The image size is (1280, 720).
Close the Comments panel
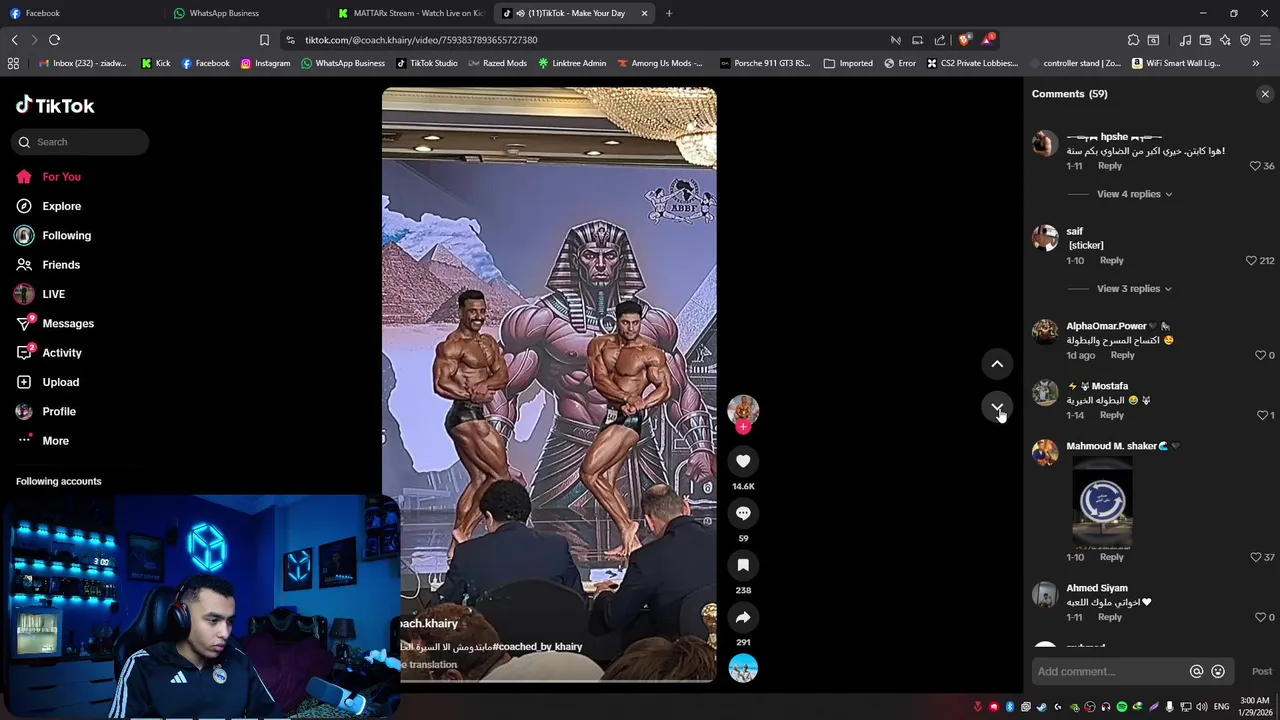[1265, 94]
